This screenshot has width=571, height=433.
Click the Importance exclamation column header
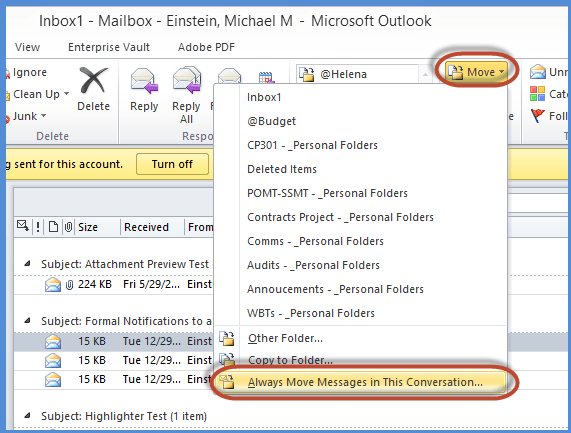tap(38, 227)
